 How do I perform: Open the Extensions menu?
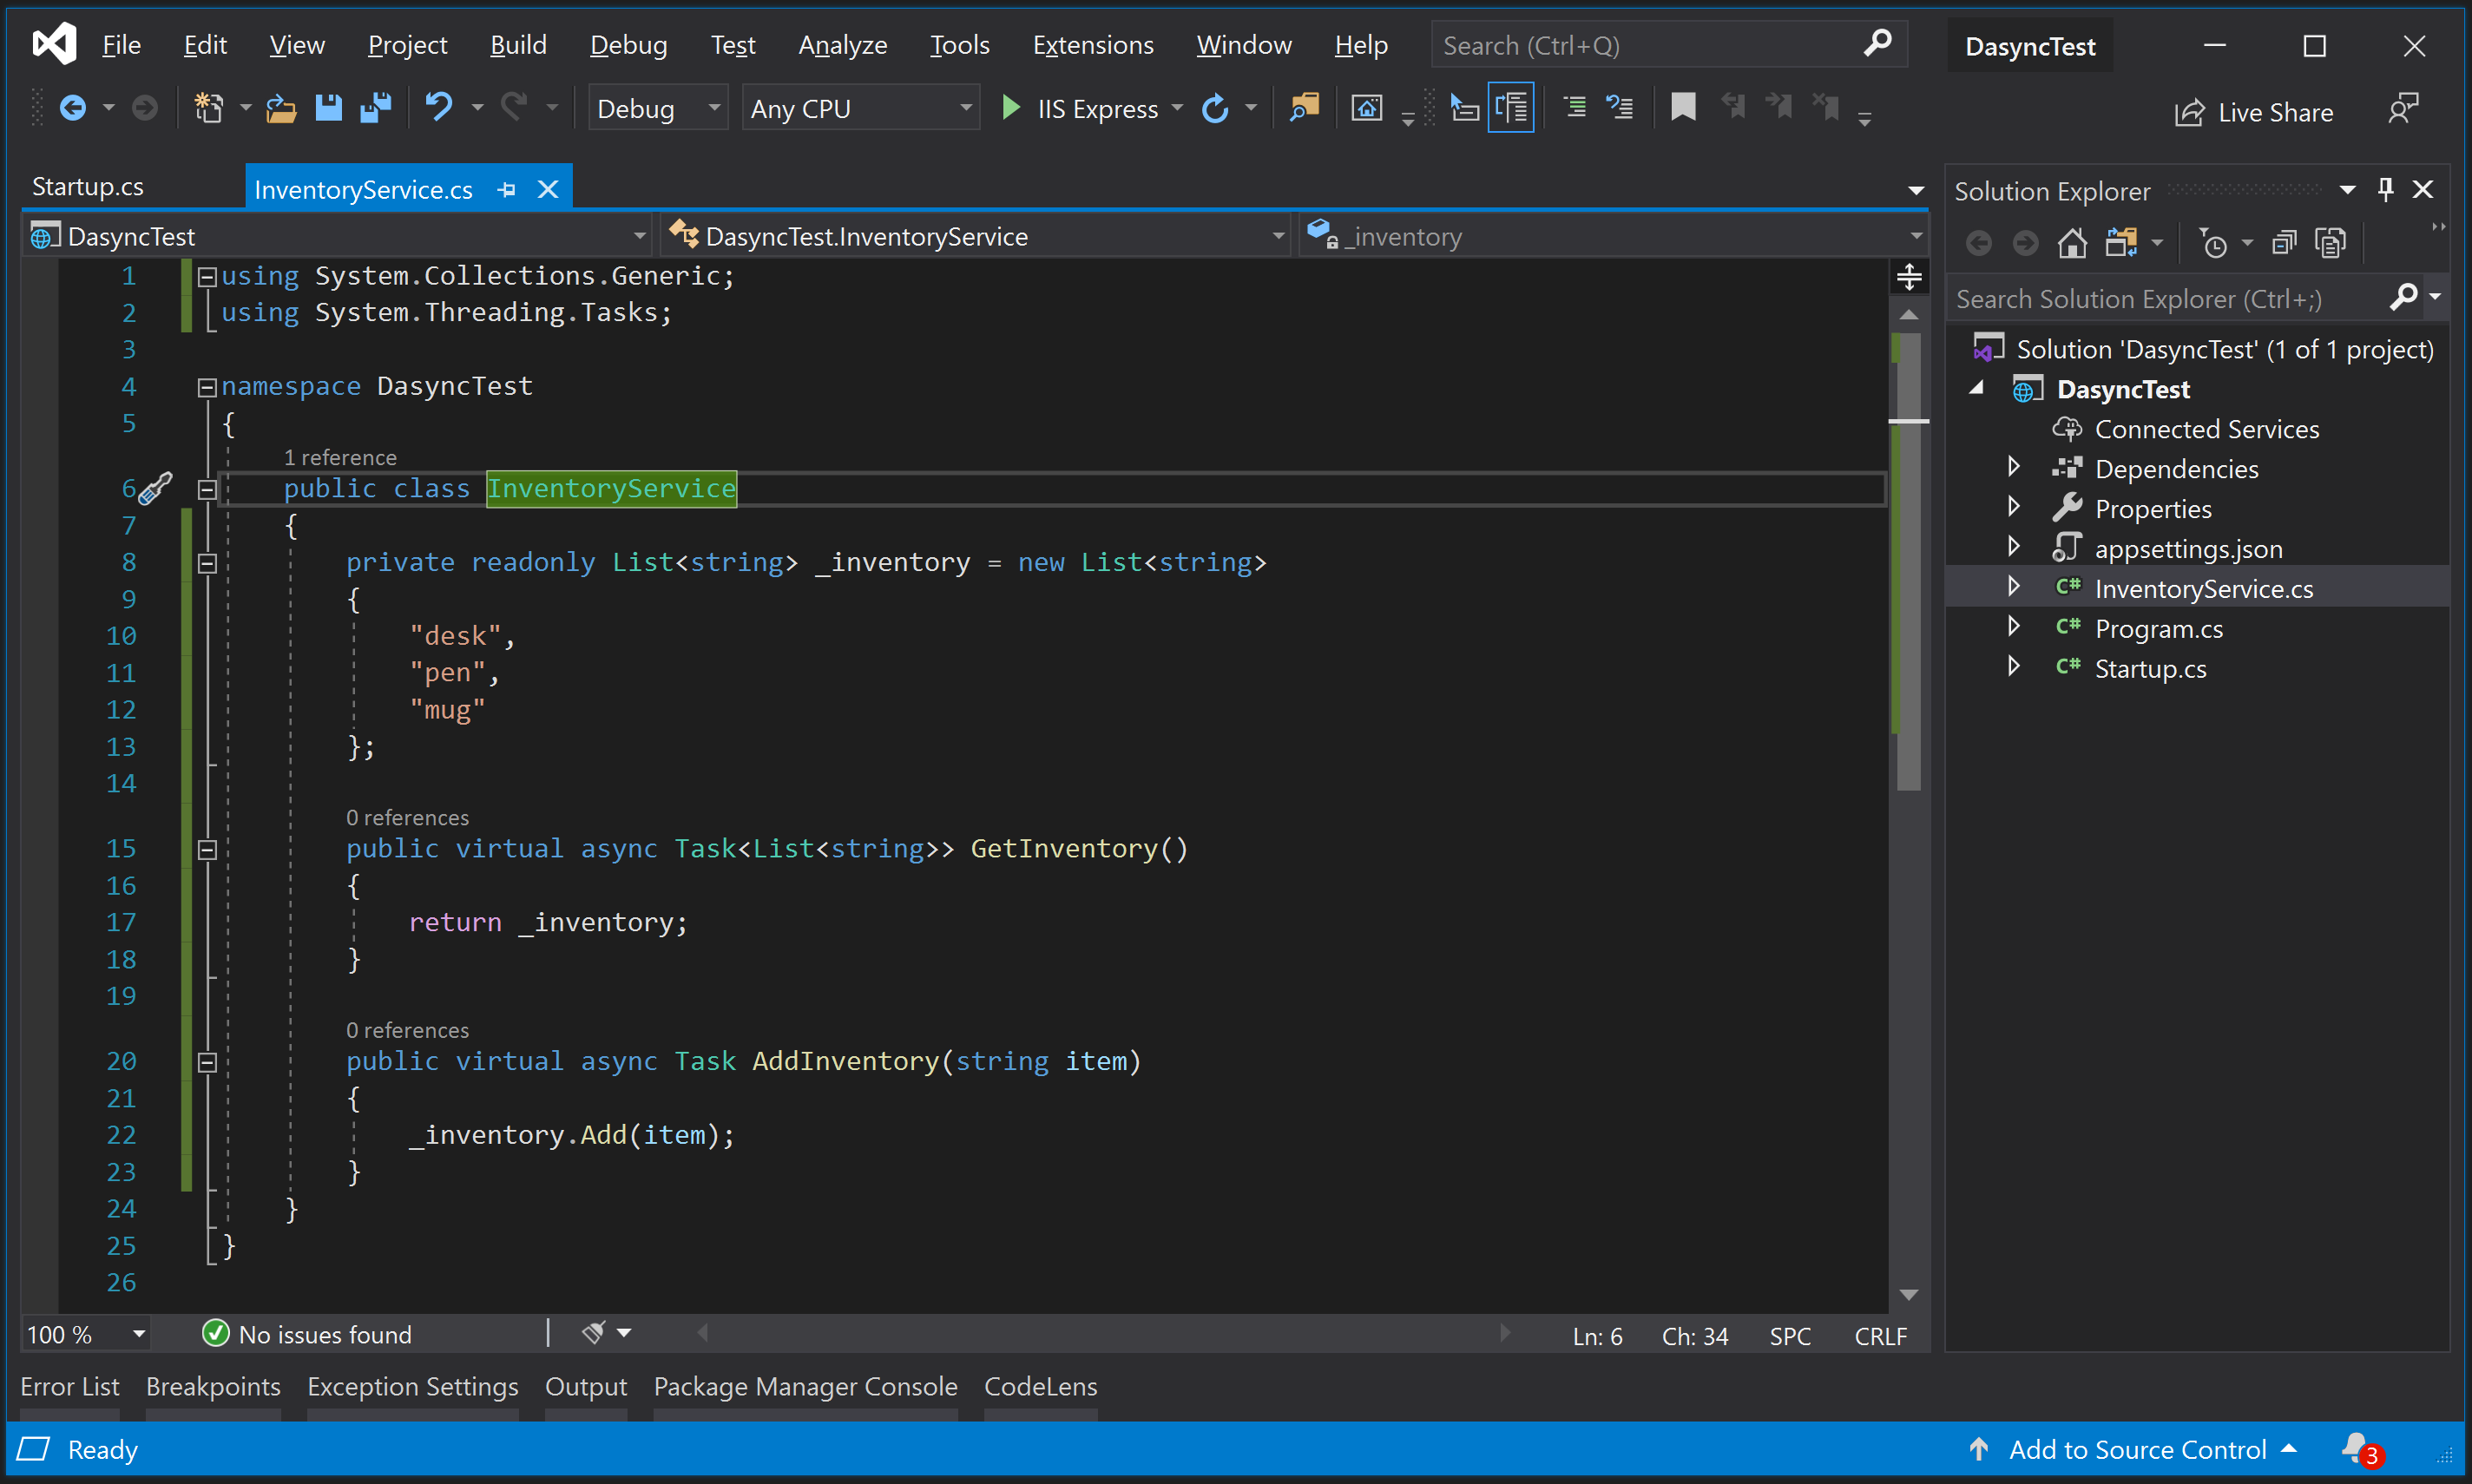1093,45
